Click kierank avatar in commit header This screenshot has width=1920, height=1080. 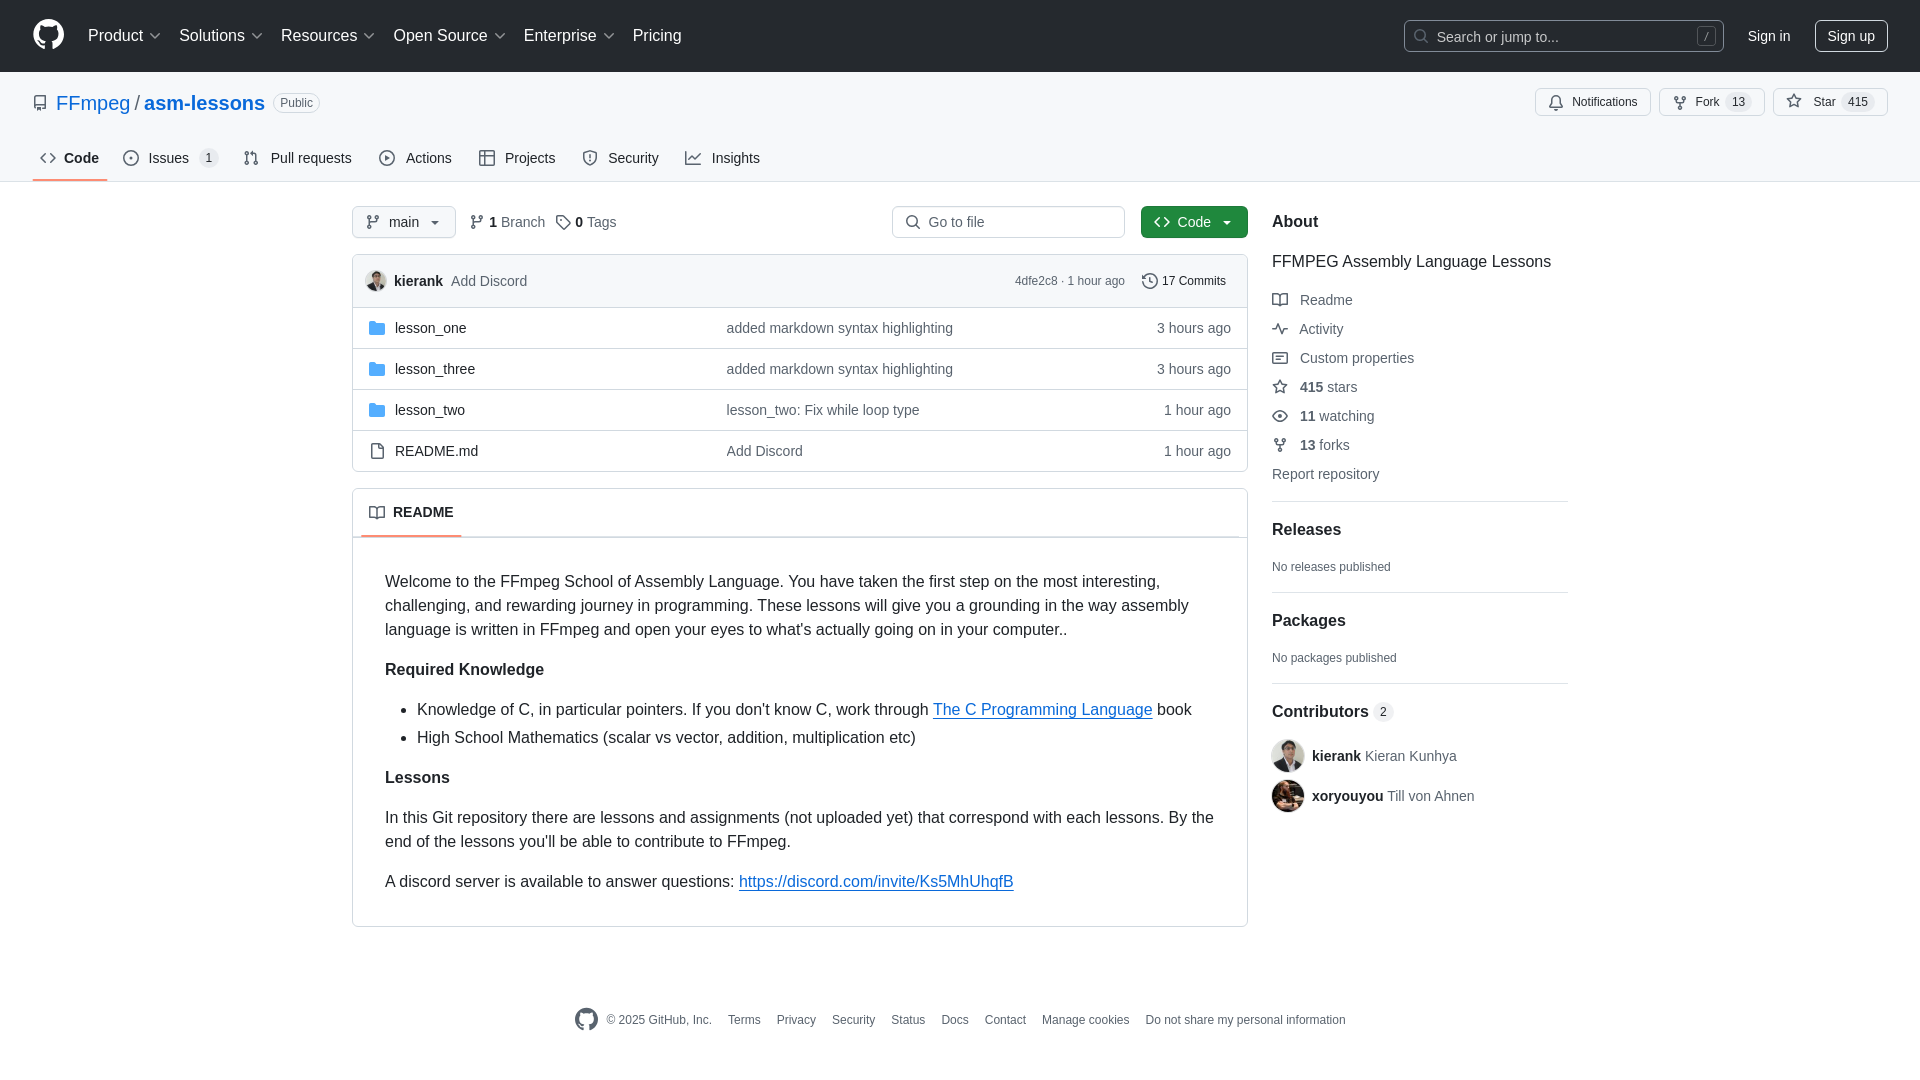tap(376, 281)
